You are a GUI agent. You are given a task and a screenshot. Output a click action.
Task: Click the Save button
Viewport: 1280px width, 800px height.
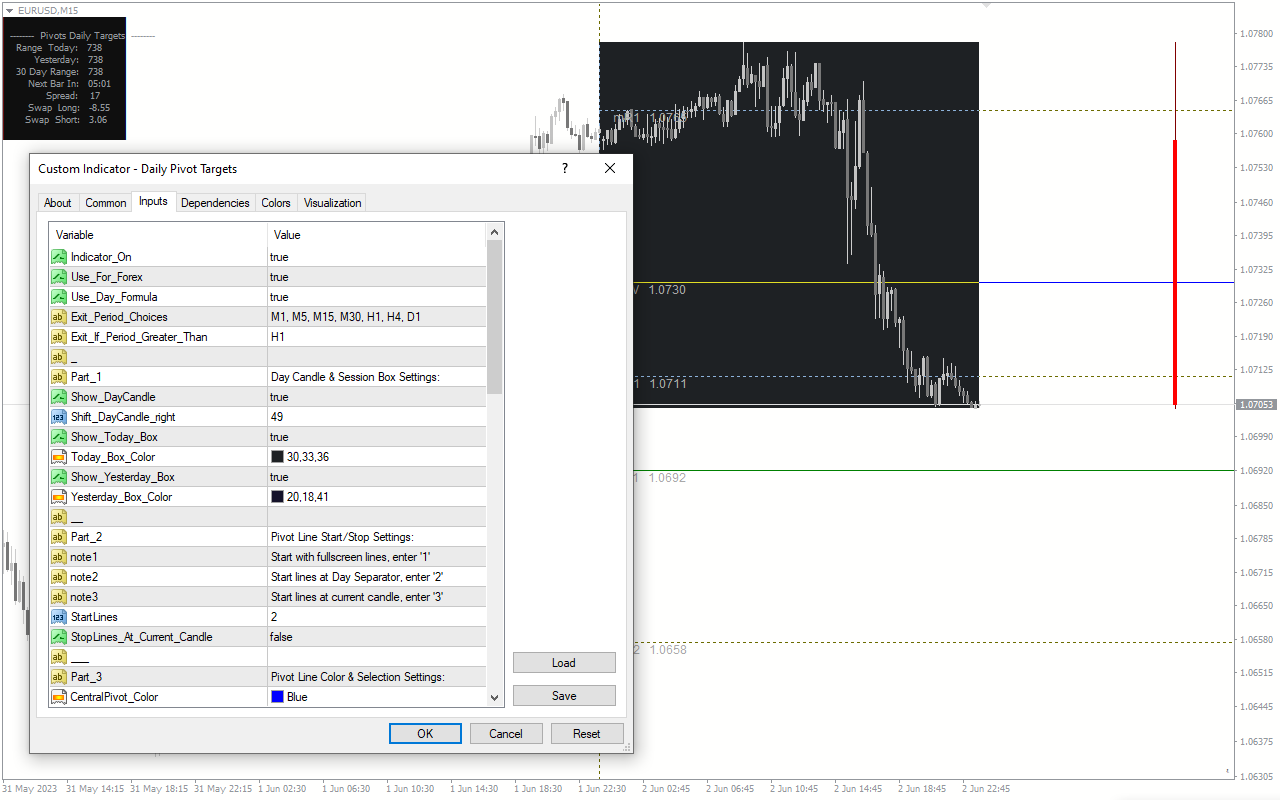564,696
